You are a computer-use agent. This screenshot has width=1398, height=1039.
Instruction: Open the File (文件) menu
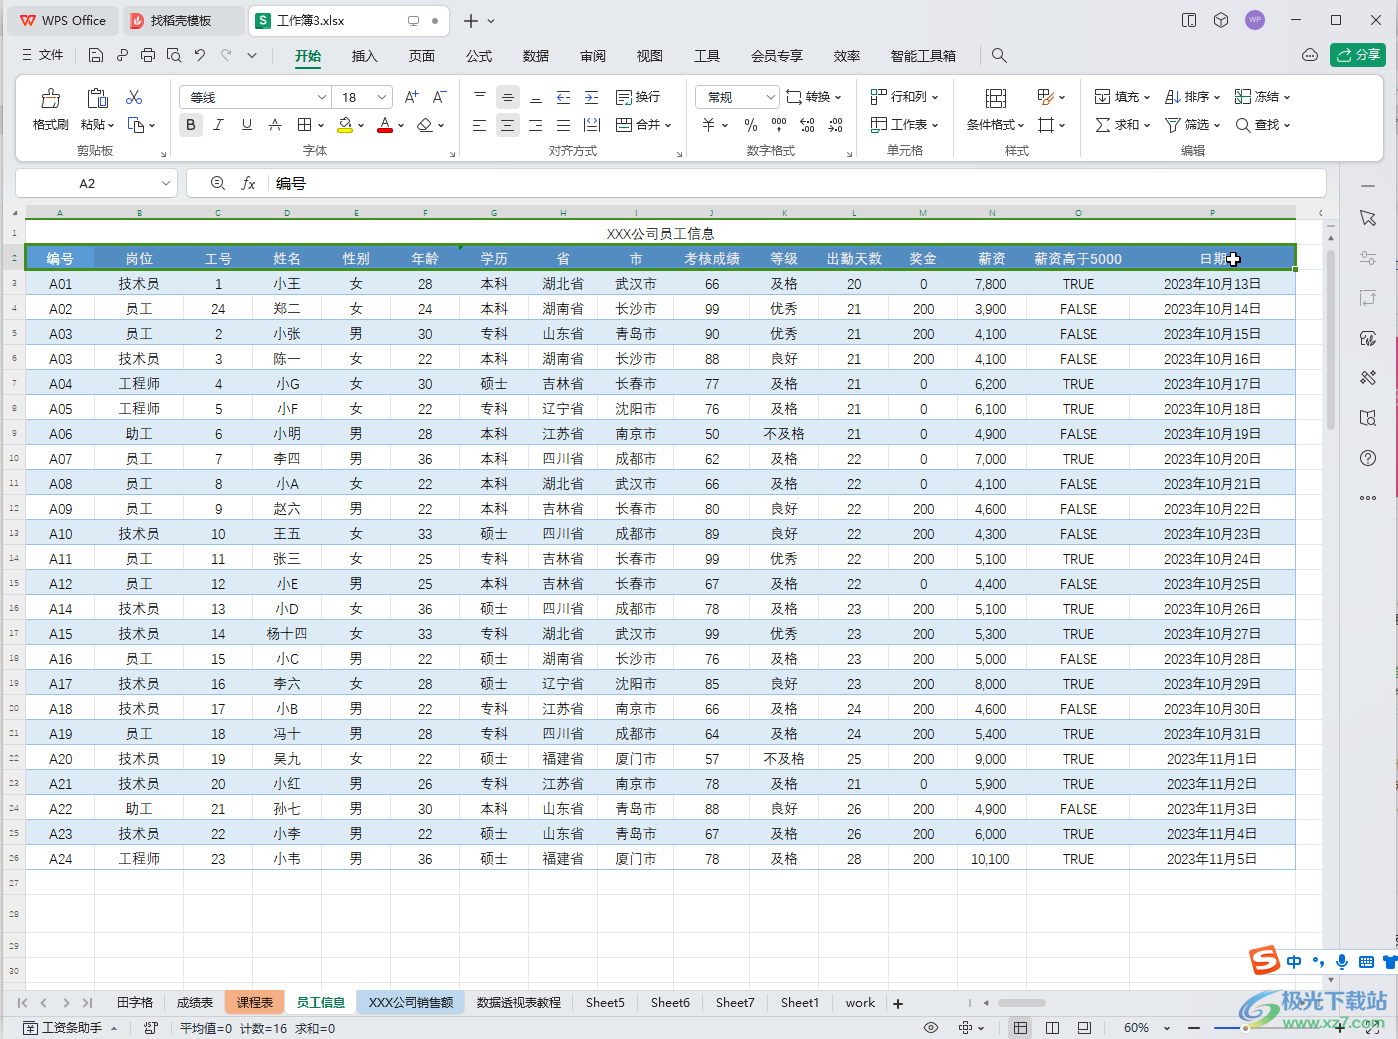42,56
